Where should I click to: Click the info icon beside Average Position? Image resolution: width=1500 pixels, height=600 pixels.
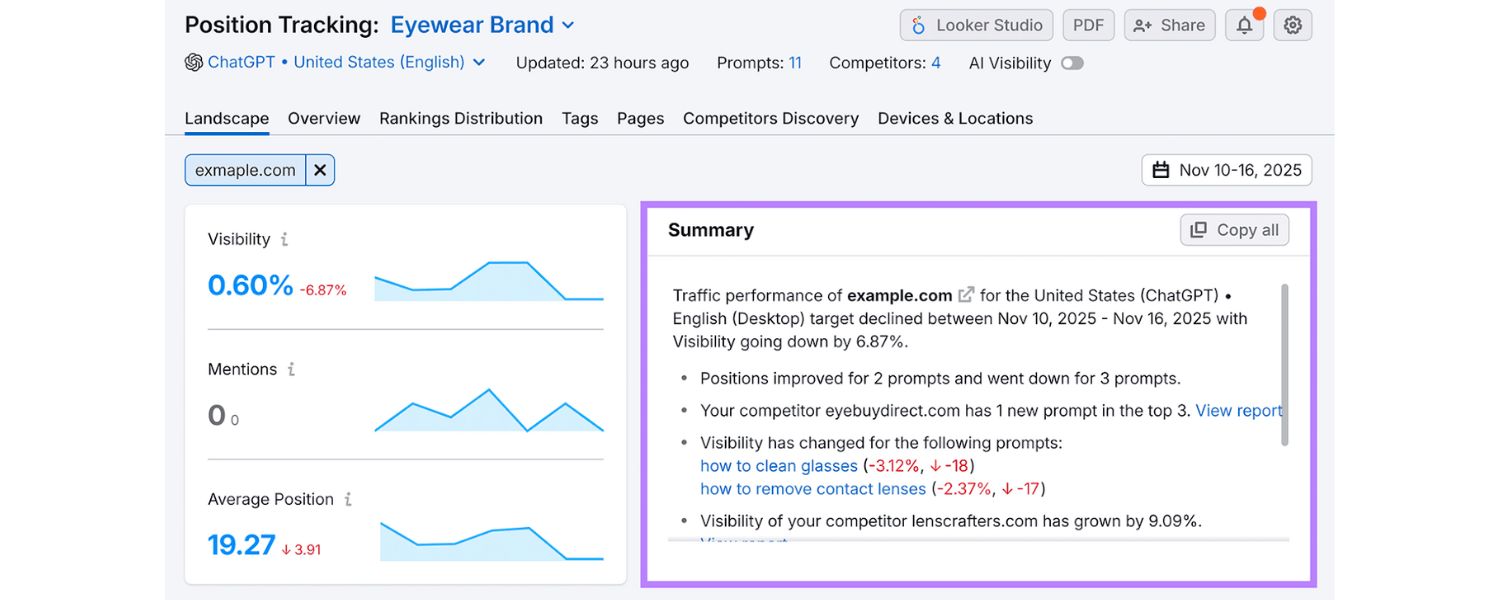coord(349,500)
